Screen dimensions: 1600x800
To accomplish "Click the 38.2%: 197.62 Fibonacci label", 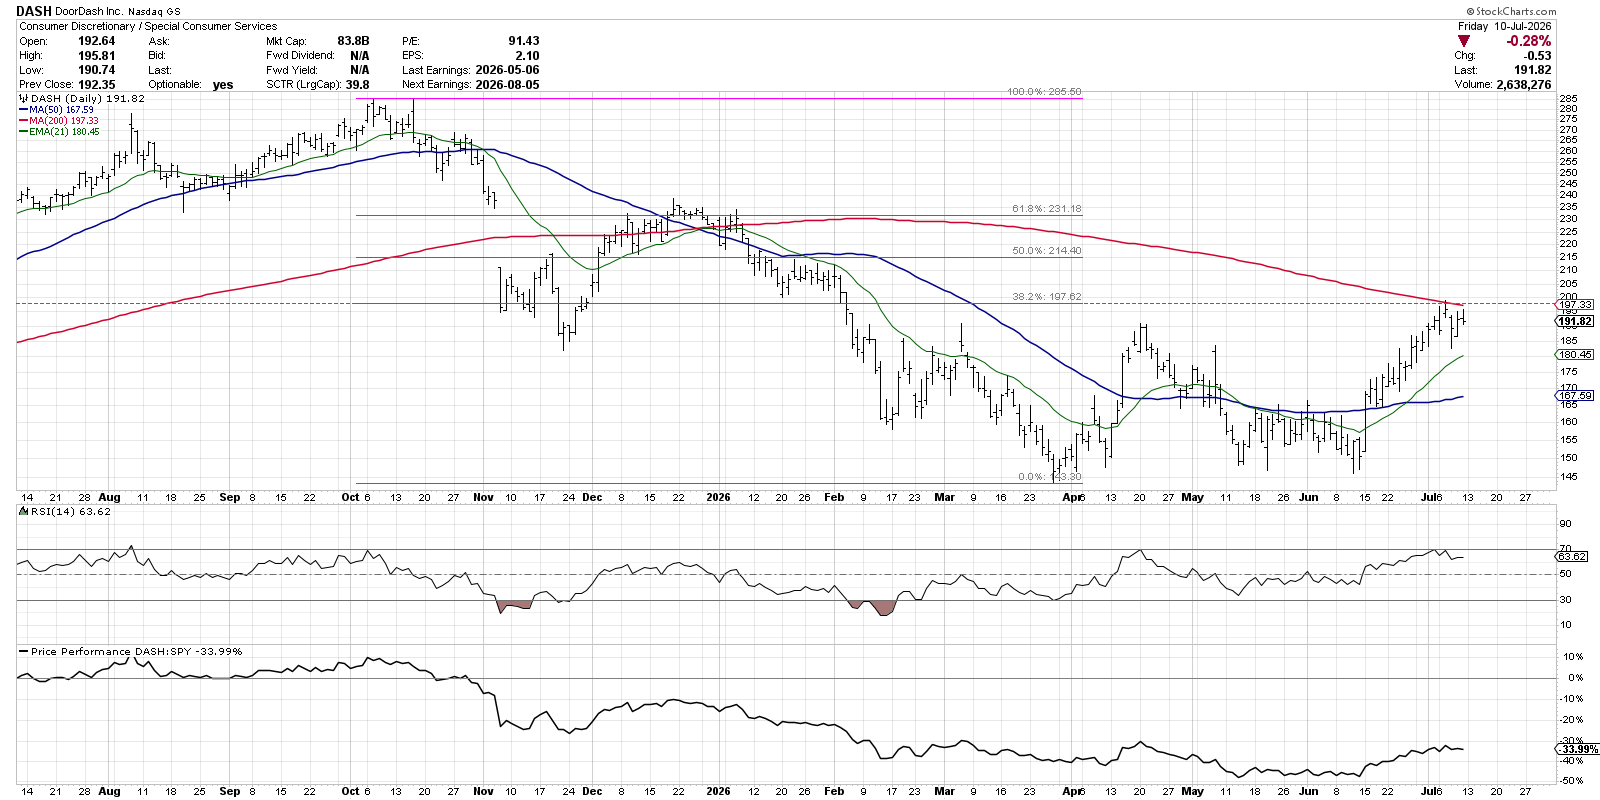I will 1046,297.
